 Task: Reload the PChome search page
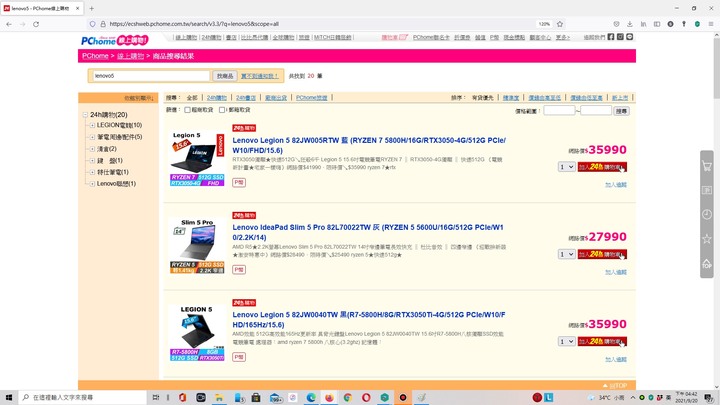[36, 24]
